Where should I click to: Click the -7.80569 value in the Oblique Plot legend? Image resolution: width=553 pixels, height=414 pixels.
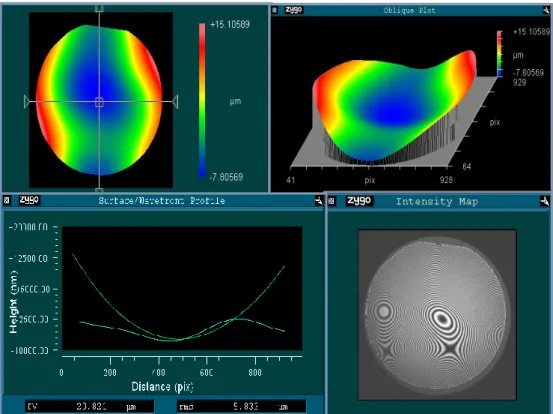pyautogui.click(x=528, y=73)
